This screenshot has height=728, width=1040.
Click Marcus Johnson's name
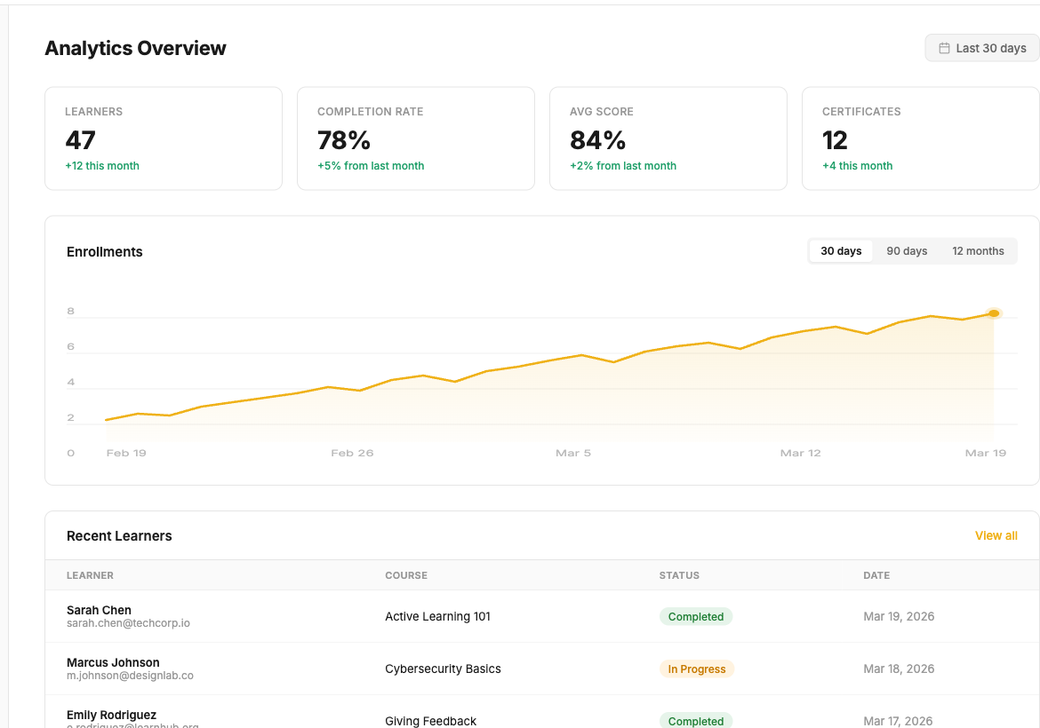pos(113,662)
